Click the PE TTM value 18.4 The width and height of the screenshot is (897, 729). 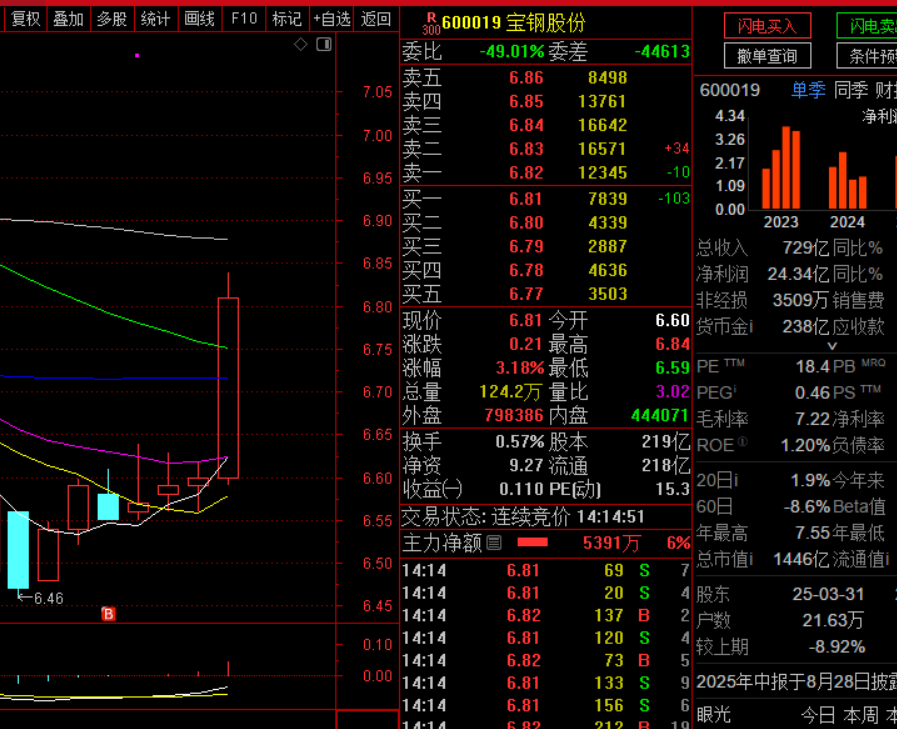tap(812, 366)
